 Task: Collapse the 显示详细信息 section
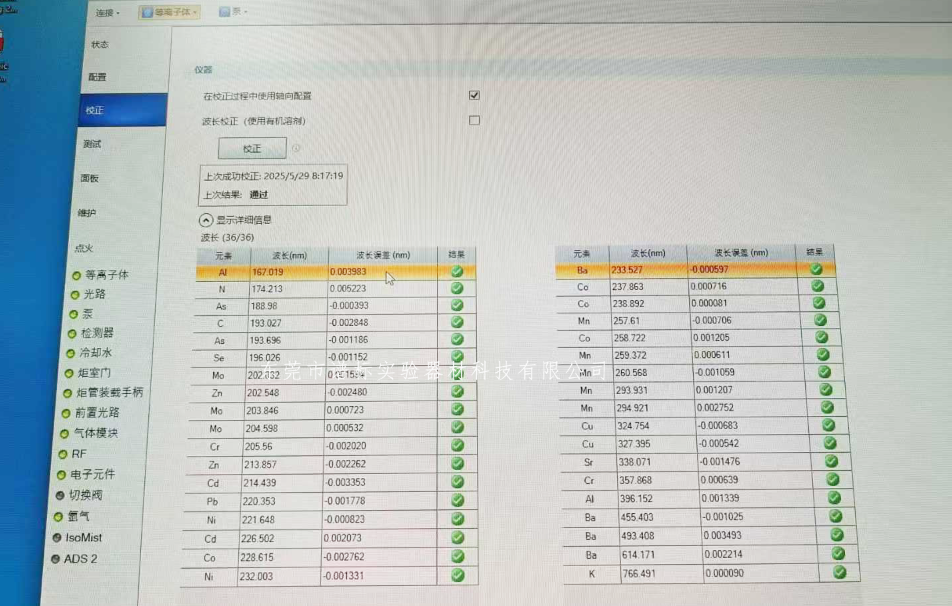206,220
